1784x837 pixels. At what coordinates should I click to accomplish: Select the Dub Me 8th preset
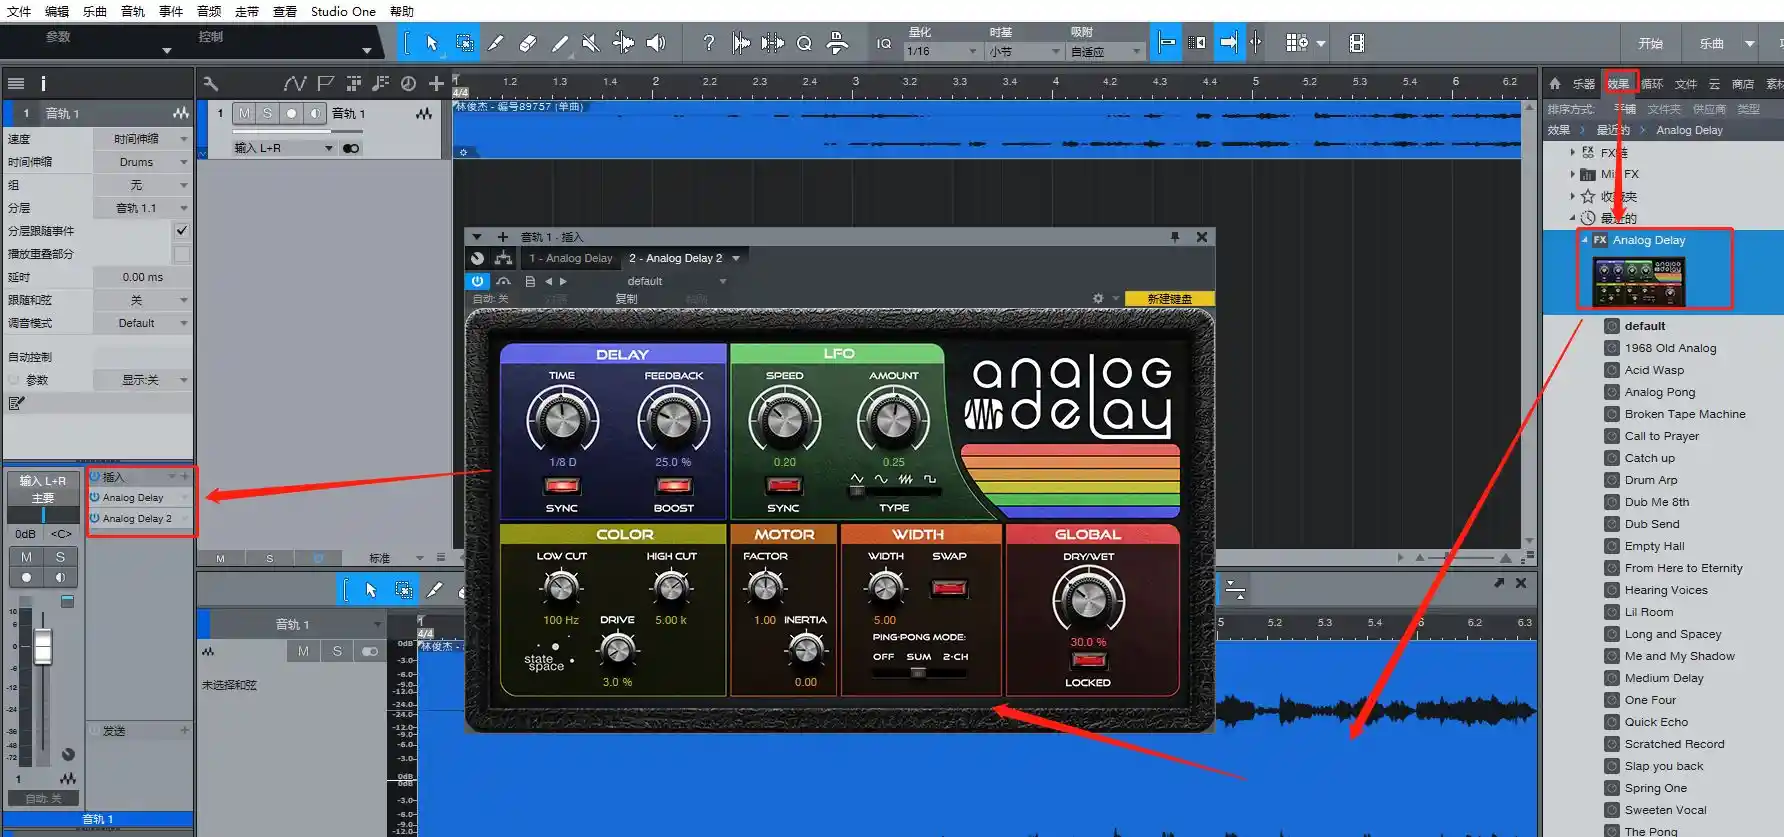[1656, 502]
